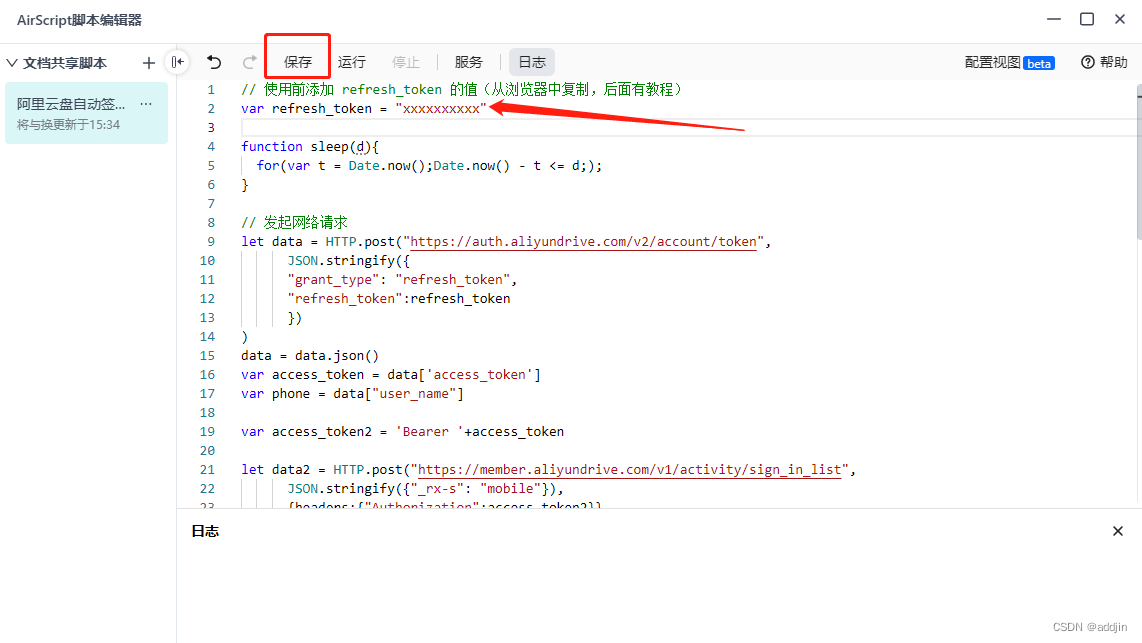Collapse the script sidebar panel
Viewport: 1142px width, 643px height.
(177, 62)
